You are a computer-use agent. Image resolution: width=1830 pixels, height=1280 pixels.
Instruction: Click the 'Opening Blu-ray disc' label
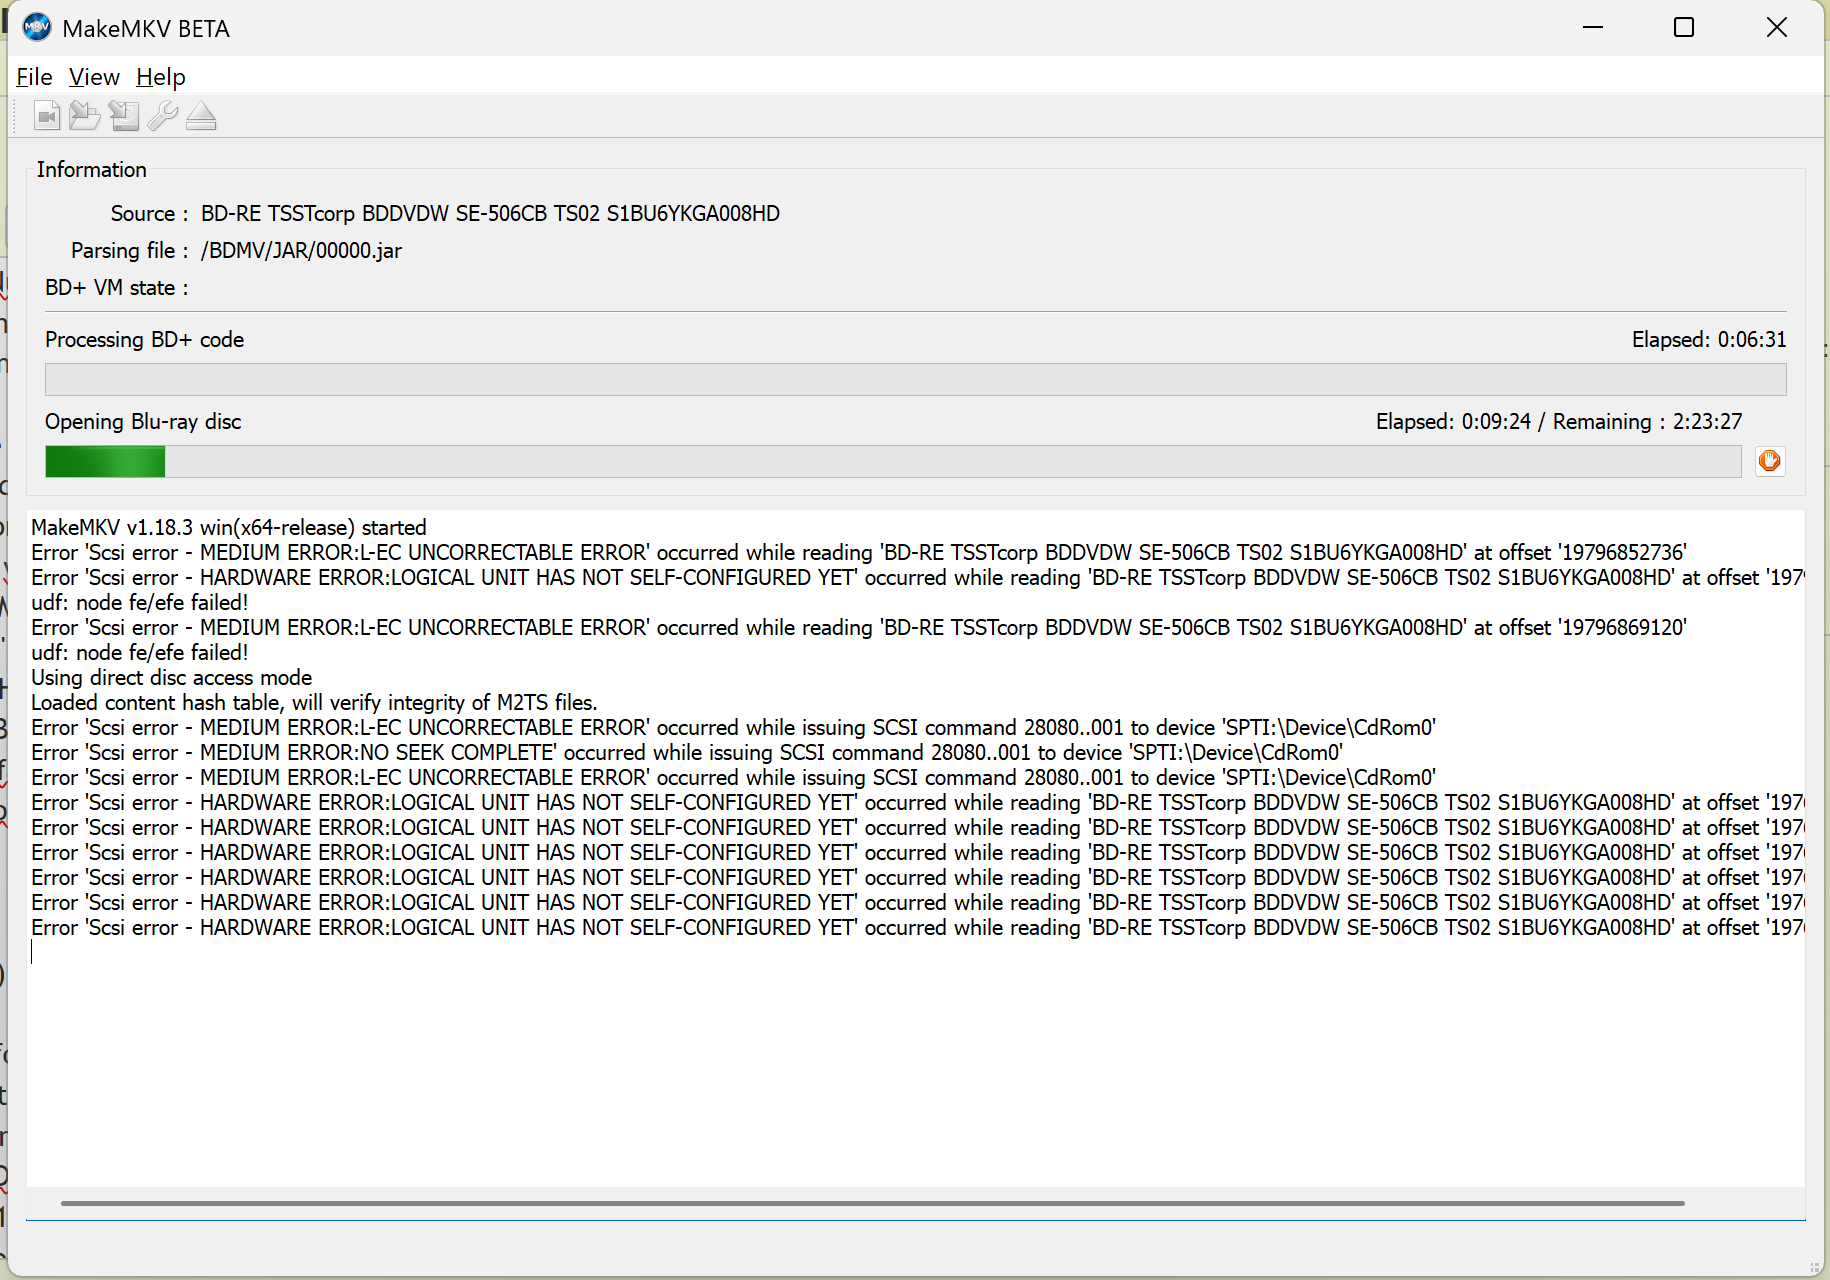143,421
